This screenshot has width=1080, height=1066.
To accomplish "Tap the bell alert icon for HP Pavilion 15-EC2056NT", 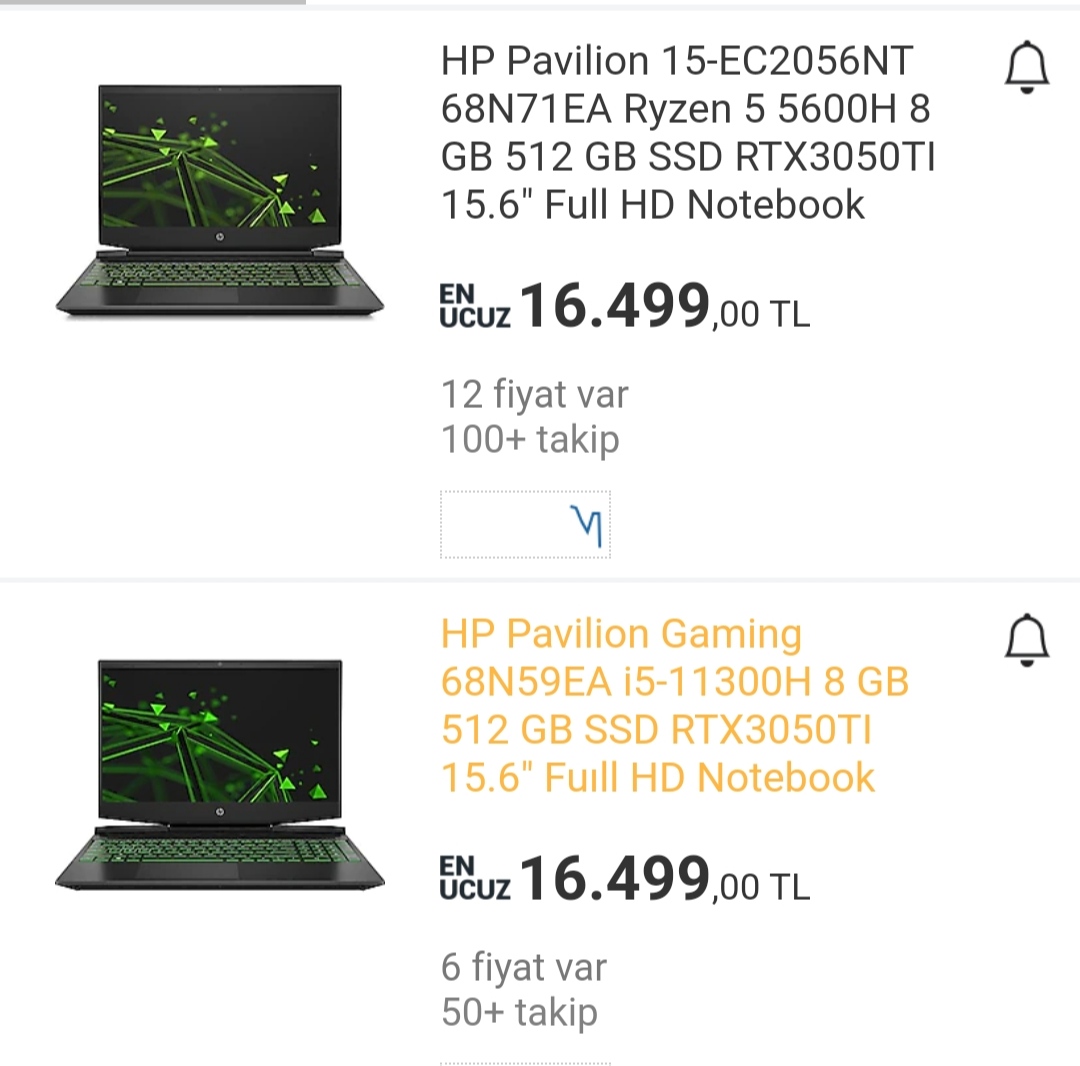I will 1026,69.
